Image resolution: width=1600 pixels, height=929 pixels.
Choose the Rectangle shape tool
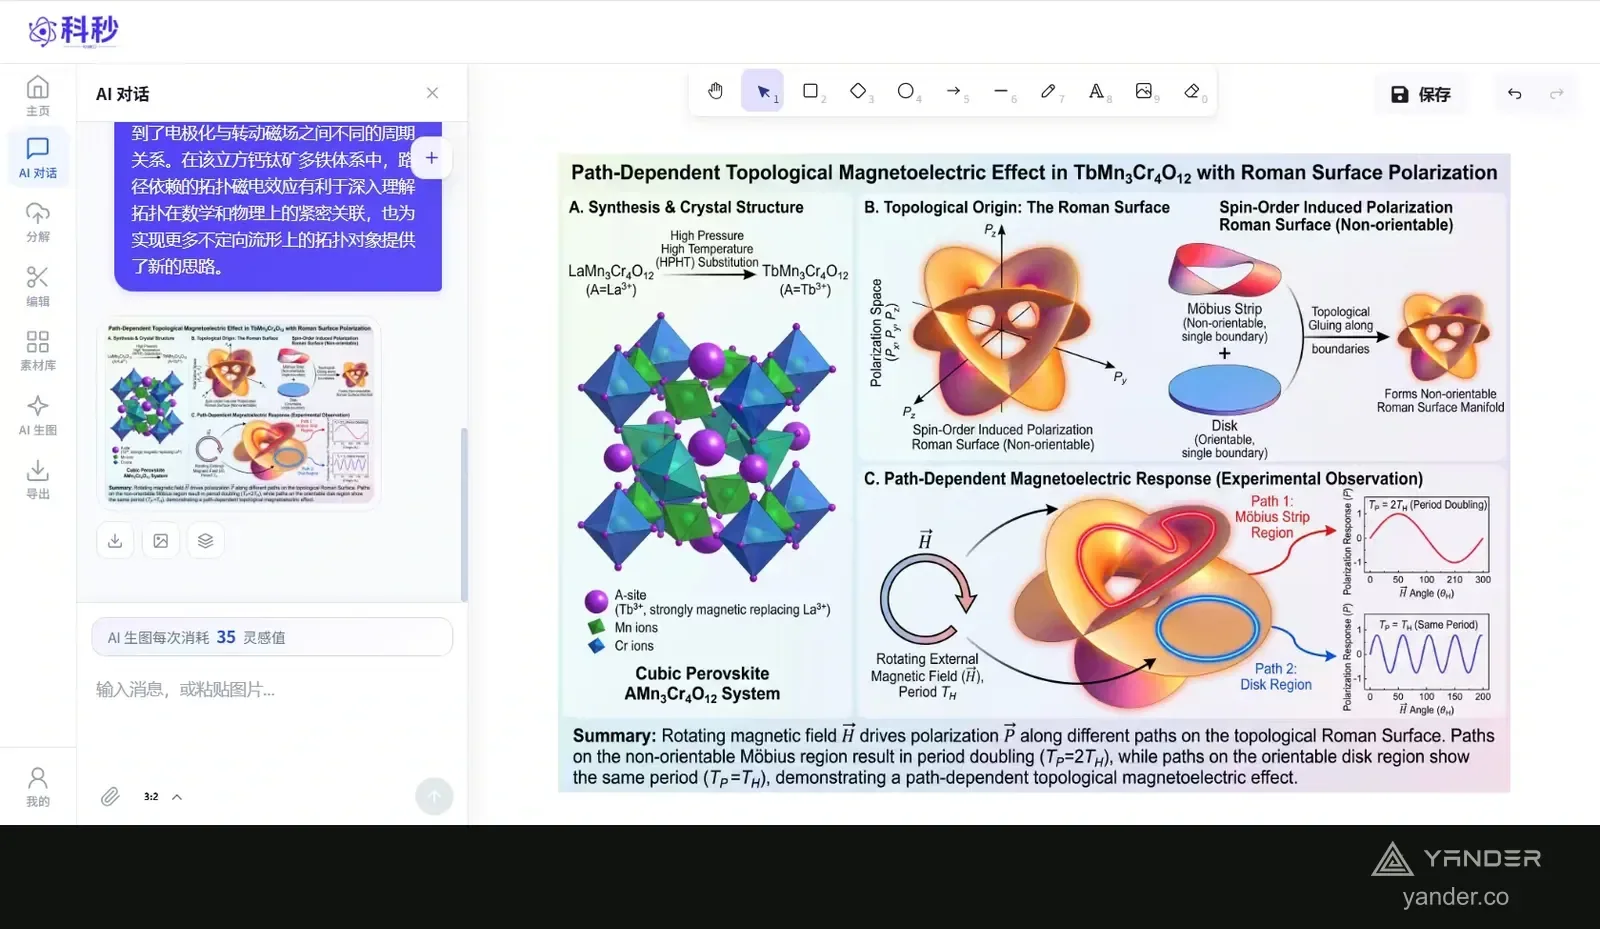click(x=811, y=92)
